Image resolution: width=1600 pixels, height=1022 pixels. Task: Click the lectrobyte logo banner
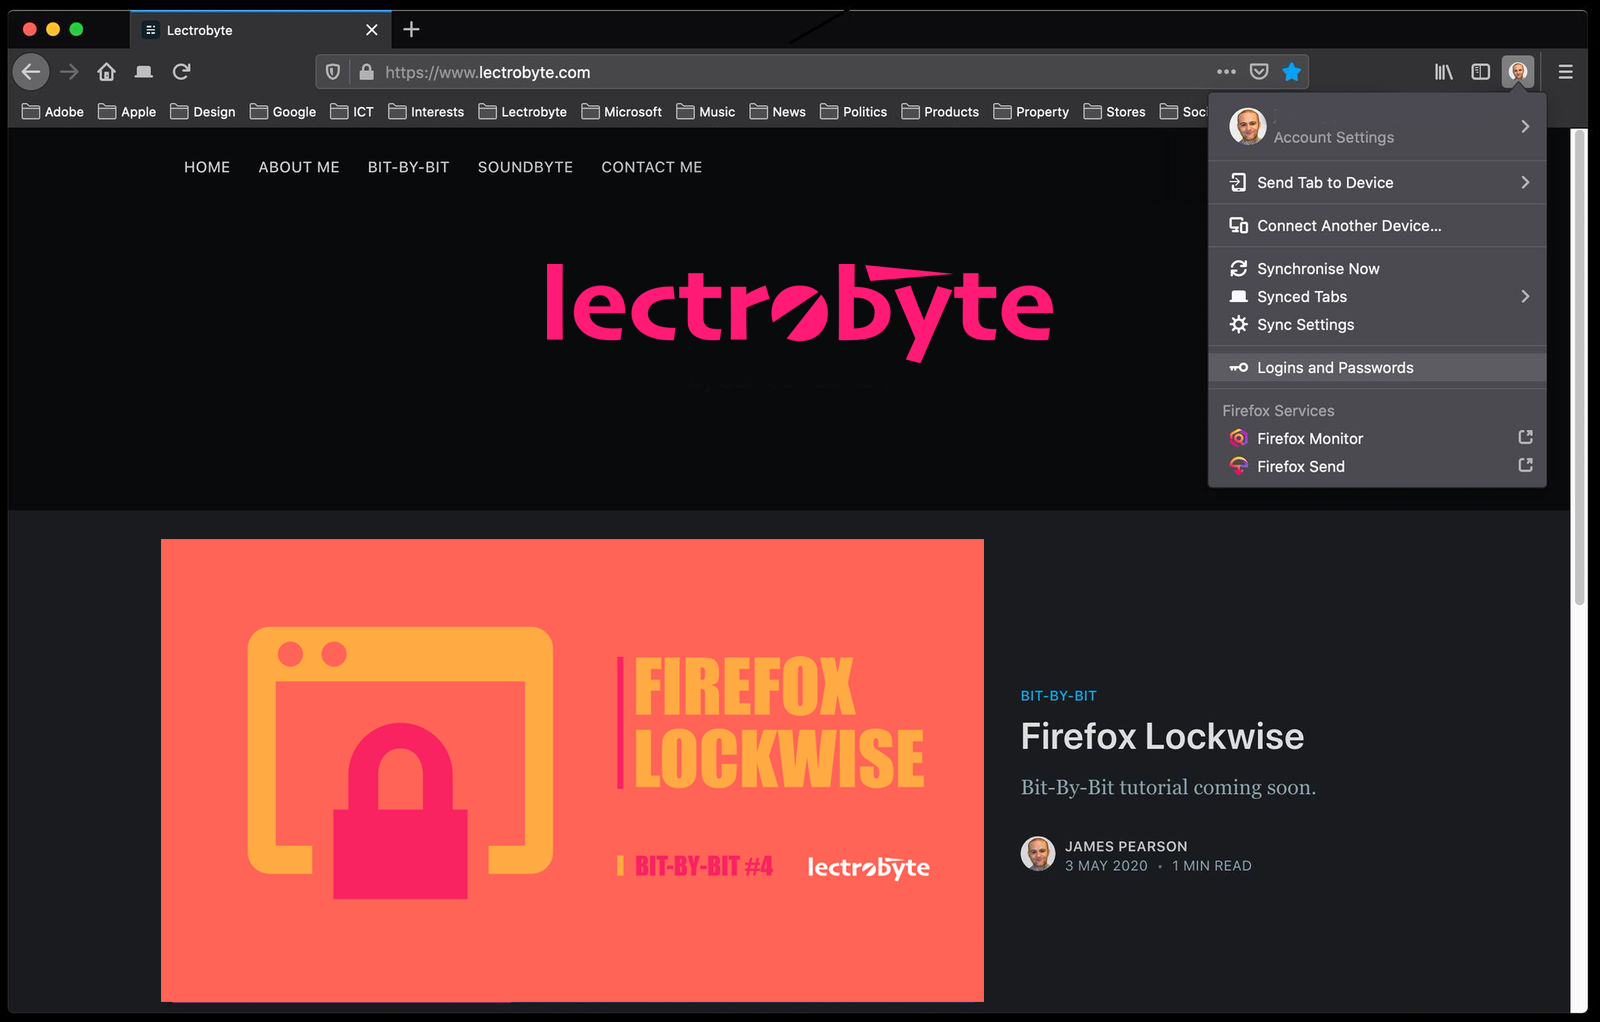pos(799,311)
